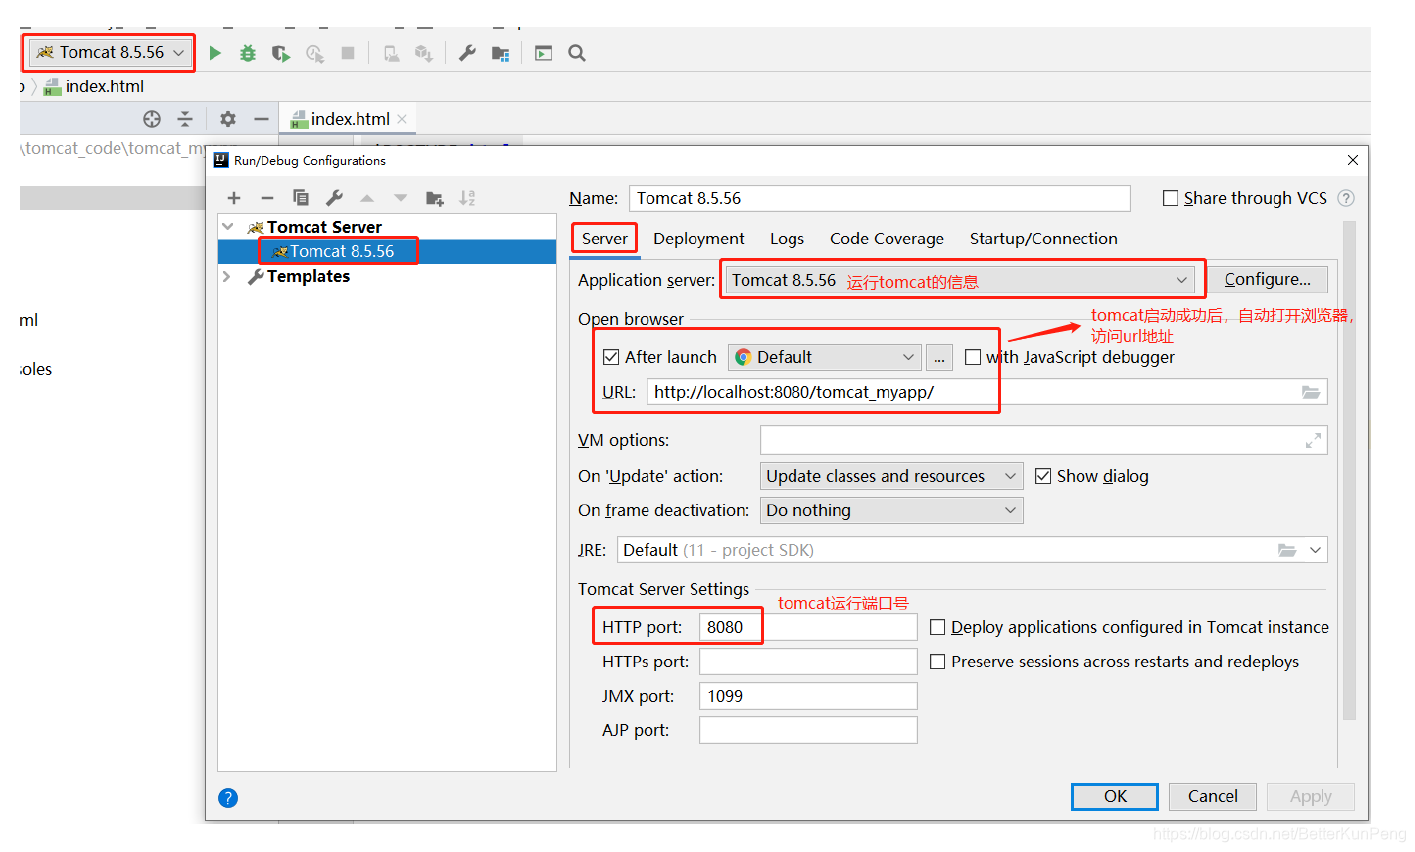Click dialog vertical scrollbar
Image resolution: width=1415 pixels, height=852 pixels.
click(1349, 470)
